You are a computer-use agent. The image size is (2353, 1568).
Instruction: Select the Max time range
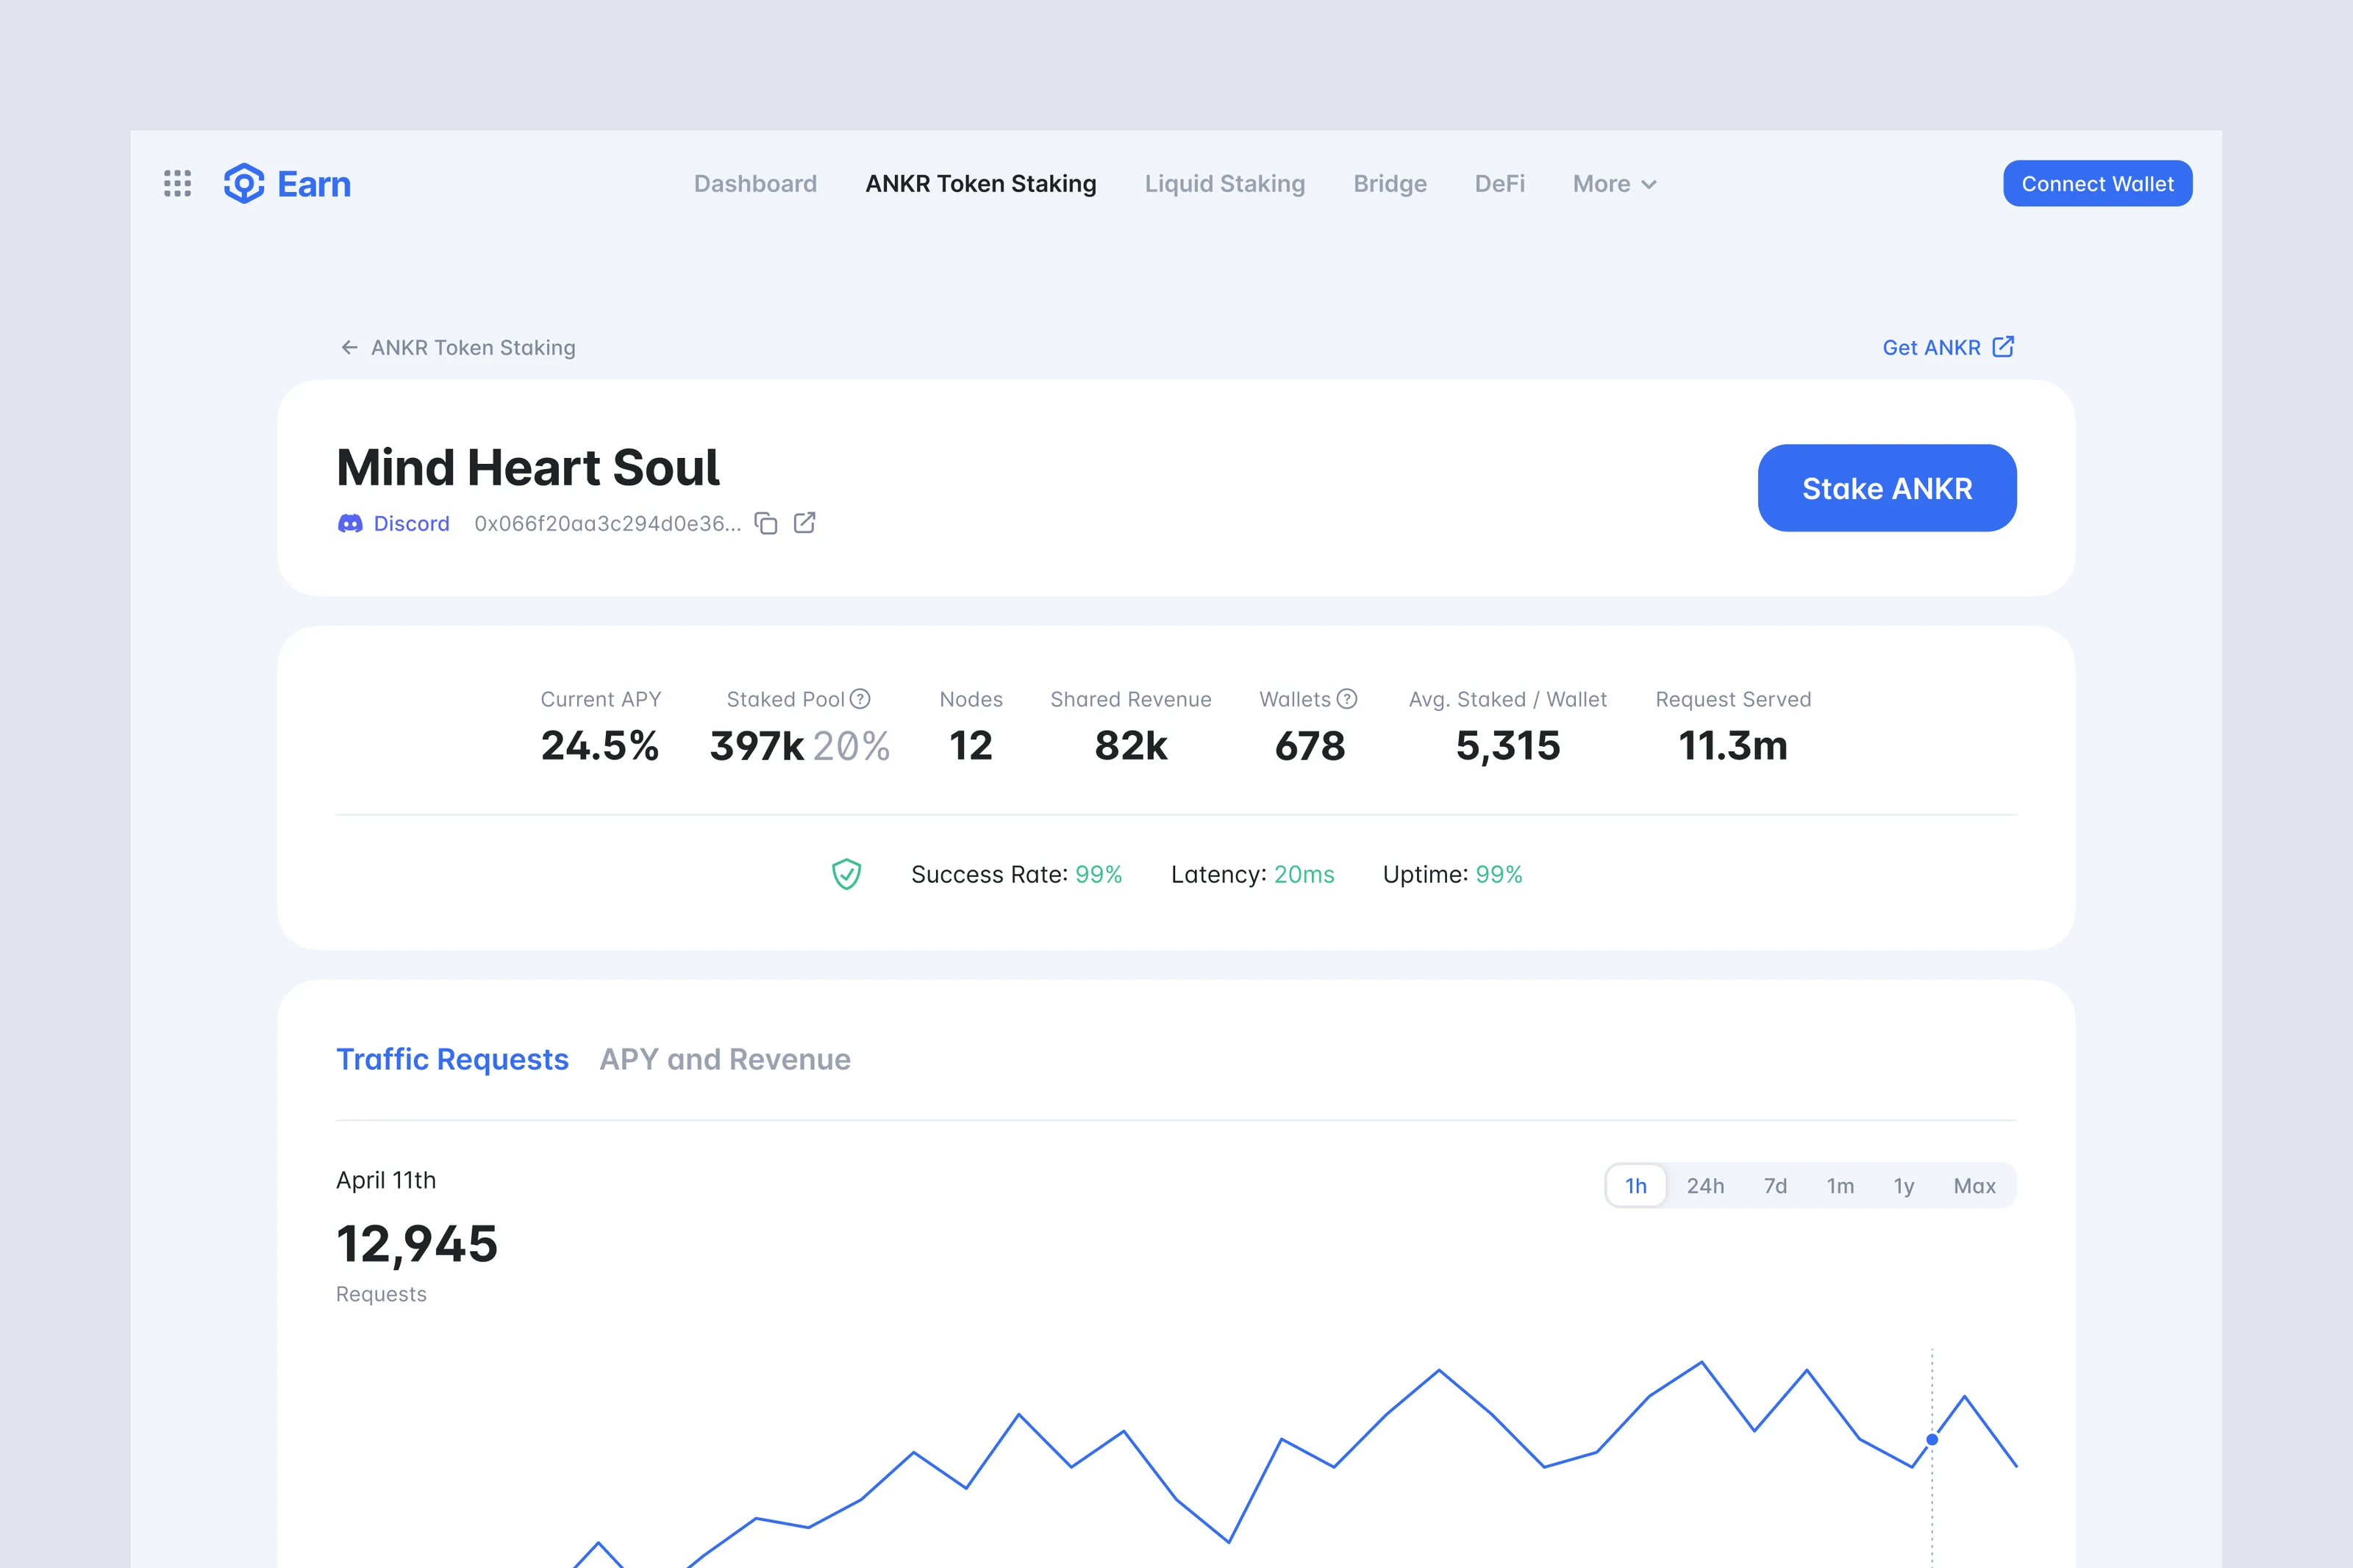[x=1975, y=1186]
